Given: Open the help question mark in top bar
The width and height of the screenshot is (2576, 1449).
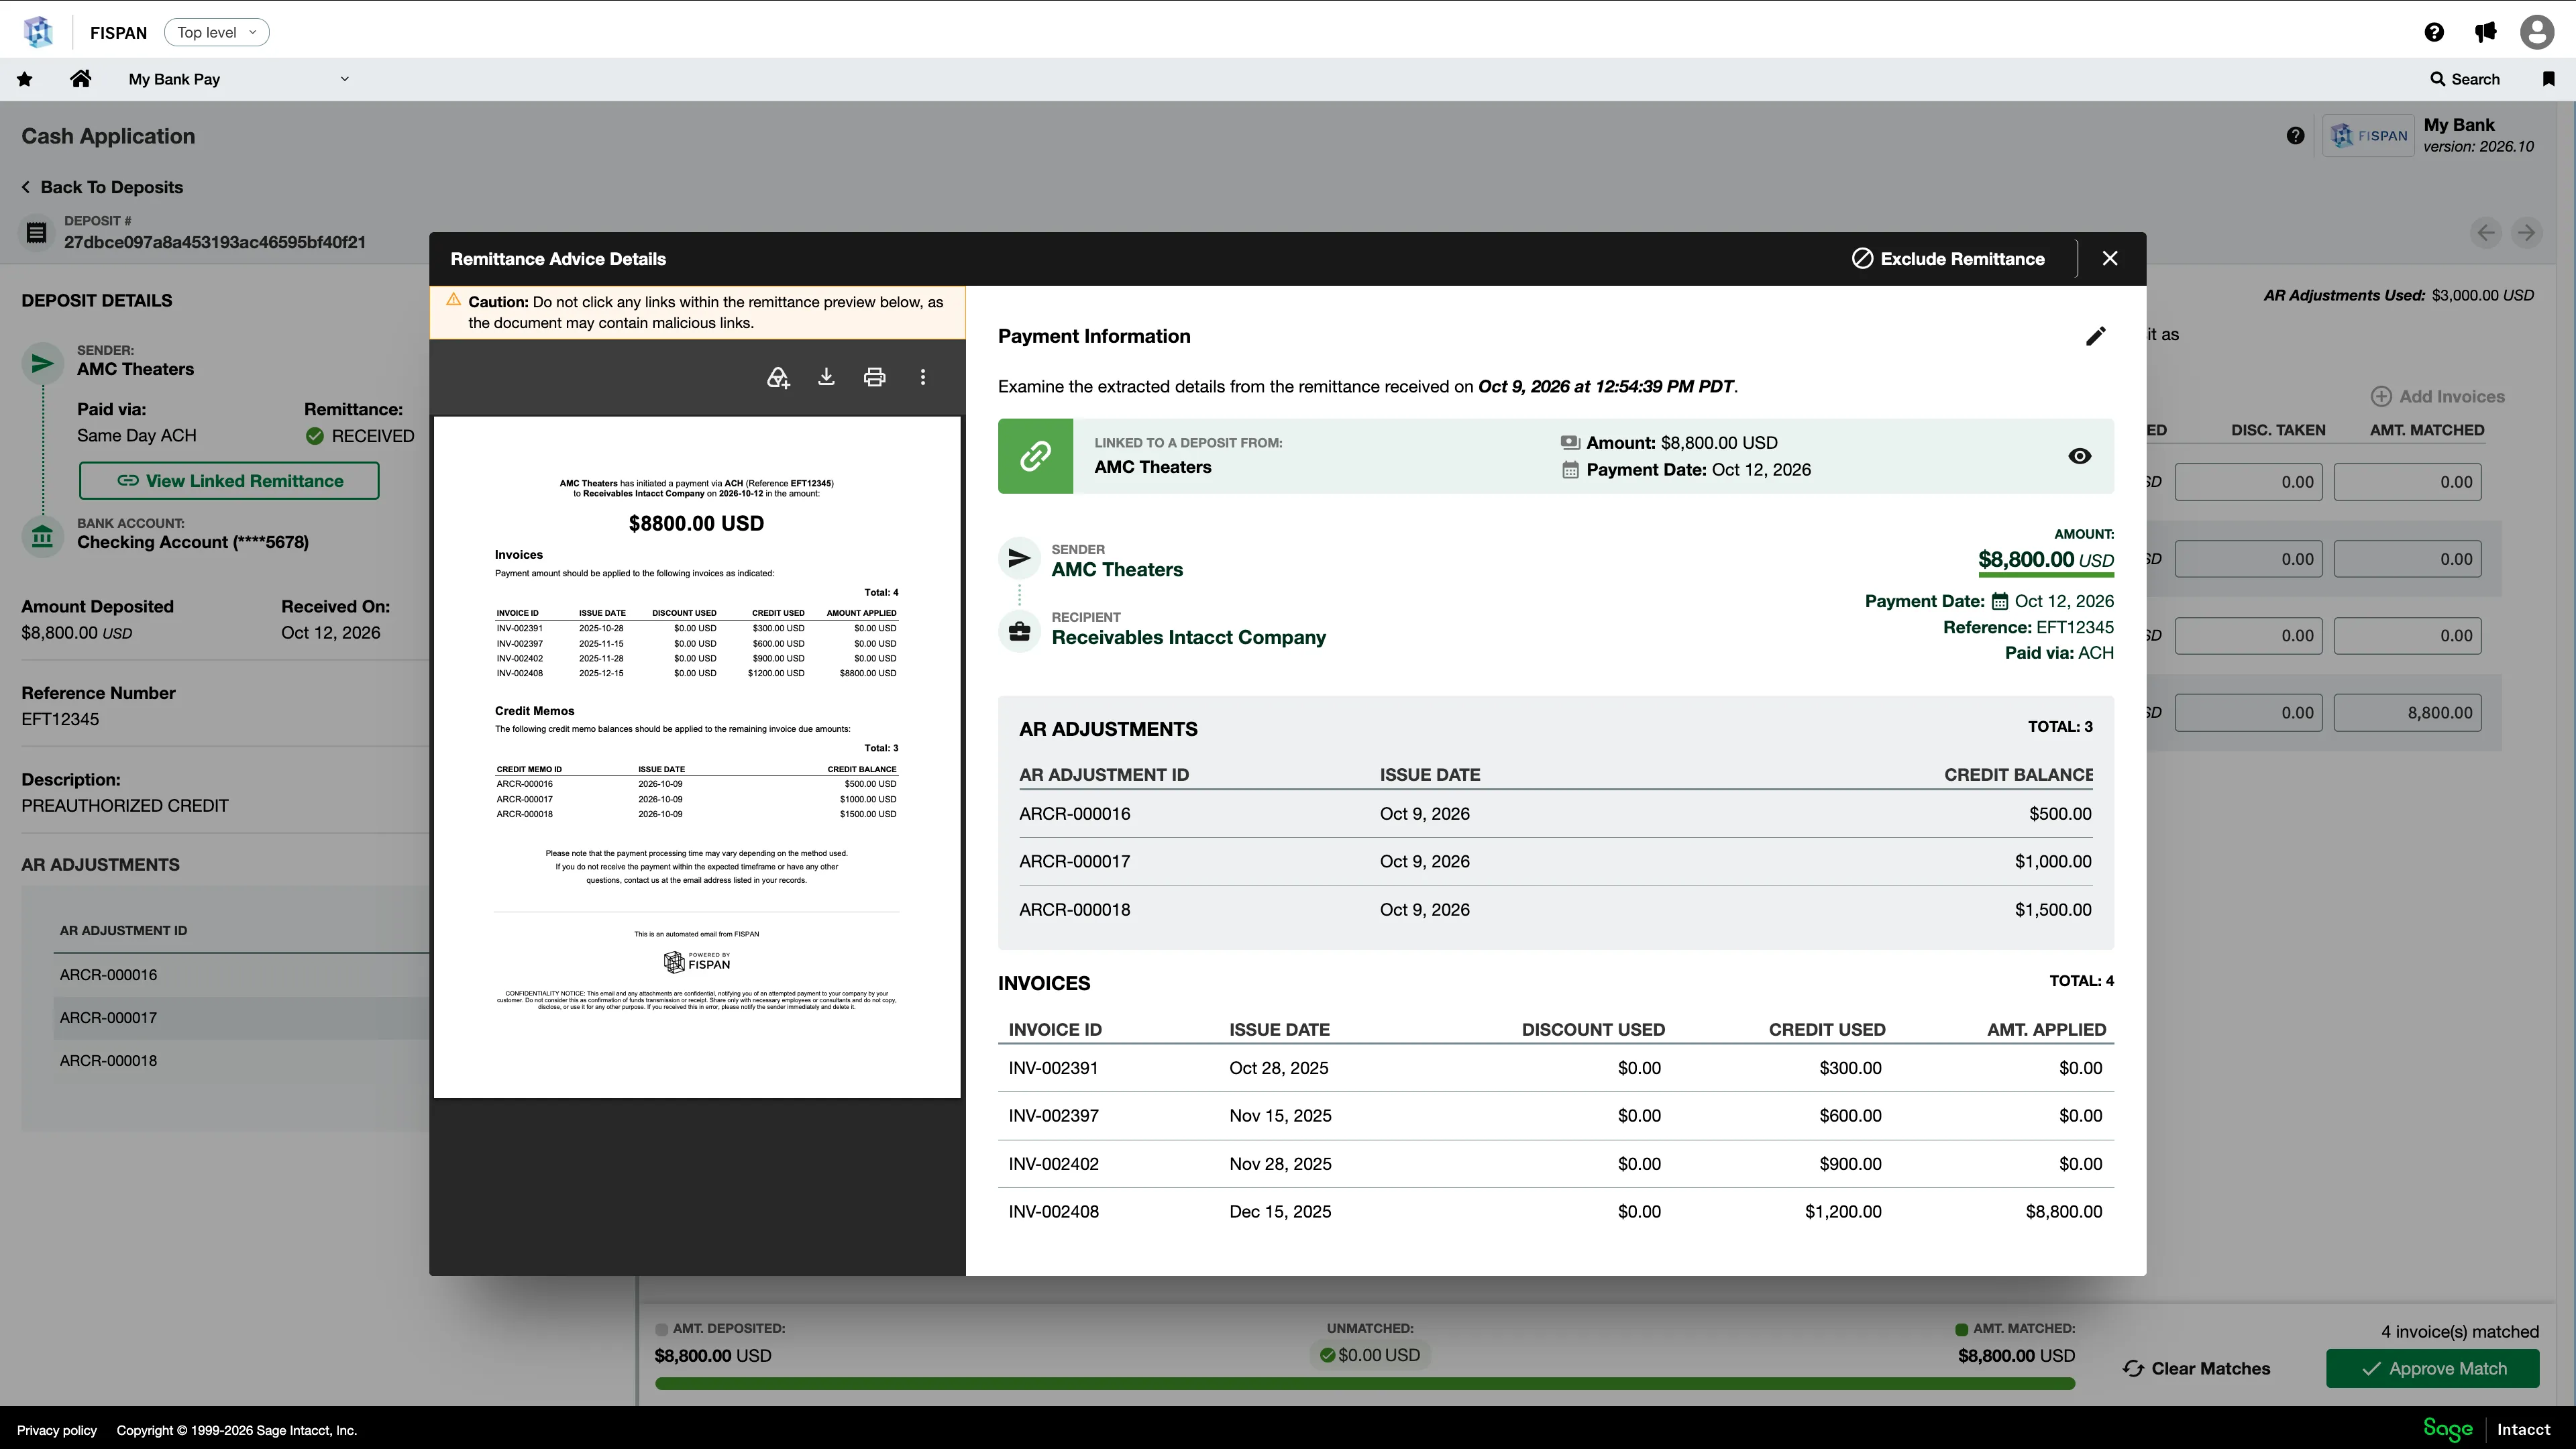Looking at the screenshot, I should pos(2434,32).
